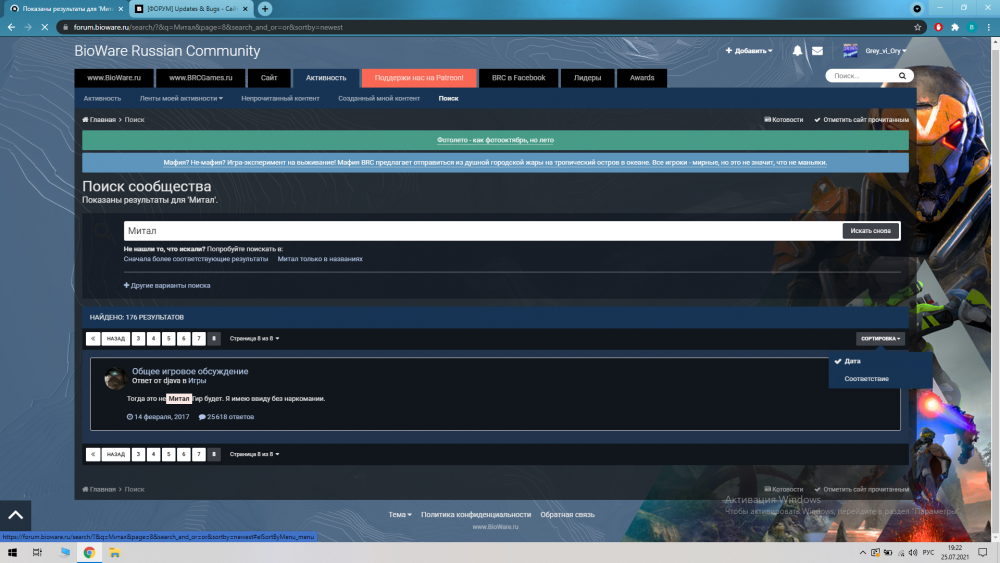Mark site as read via 'Отметить сайт прочитанным'
This screenshot has width=1000, height=563.
tap(861, 120)
